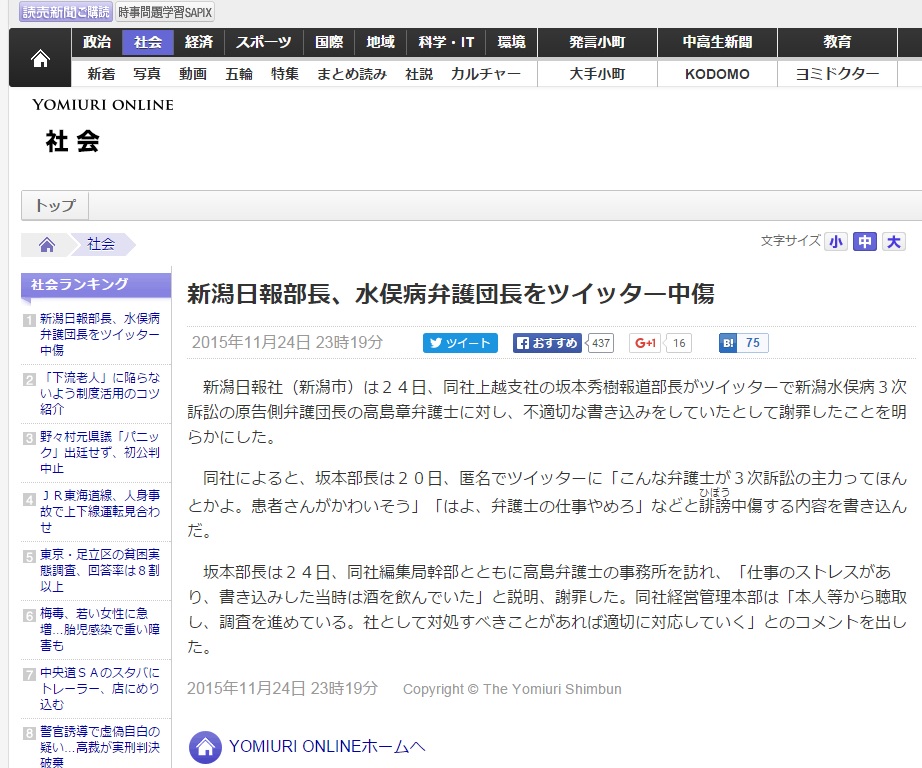Click the 社会 breadcrumb link
Screen dimensions: 922x768
click(x=101, y=244)
